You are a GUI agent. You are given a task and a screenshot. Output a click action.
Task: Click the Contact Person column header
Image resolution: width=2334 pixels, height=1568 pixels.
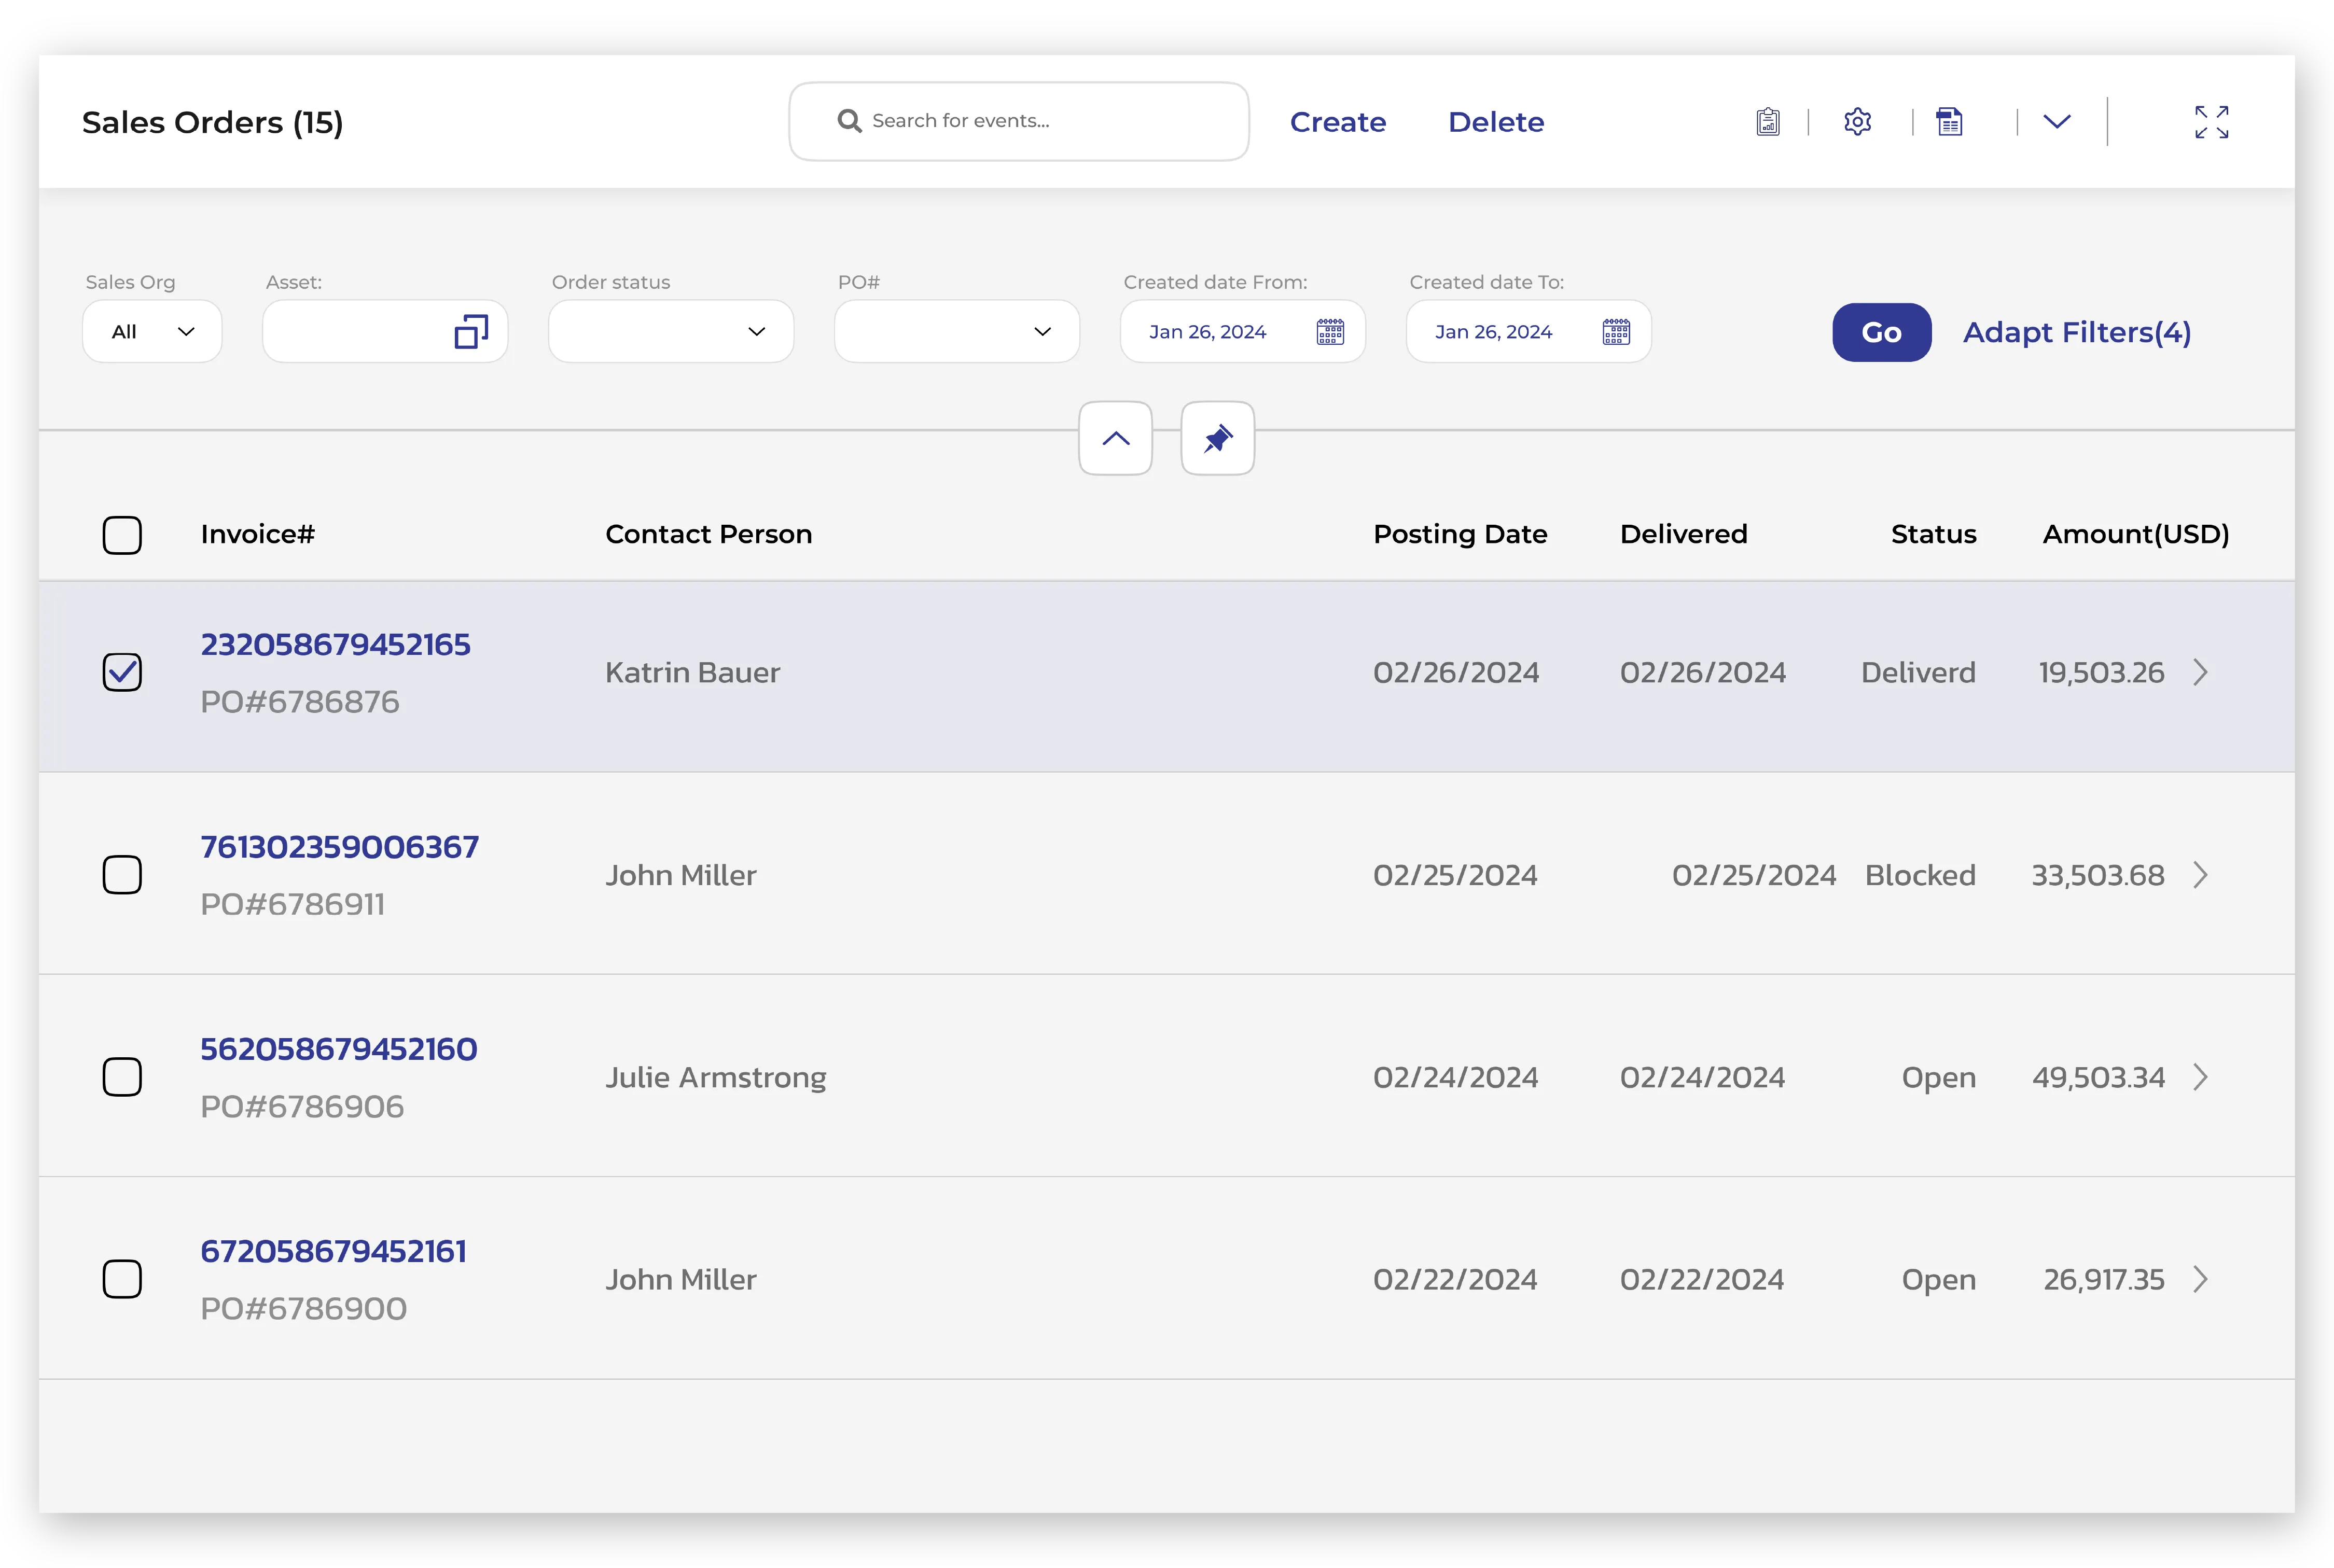pyautogui.click(x=708, y=534)
